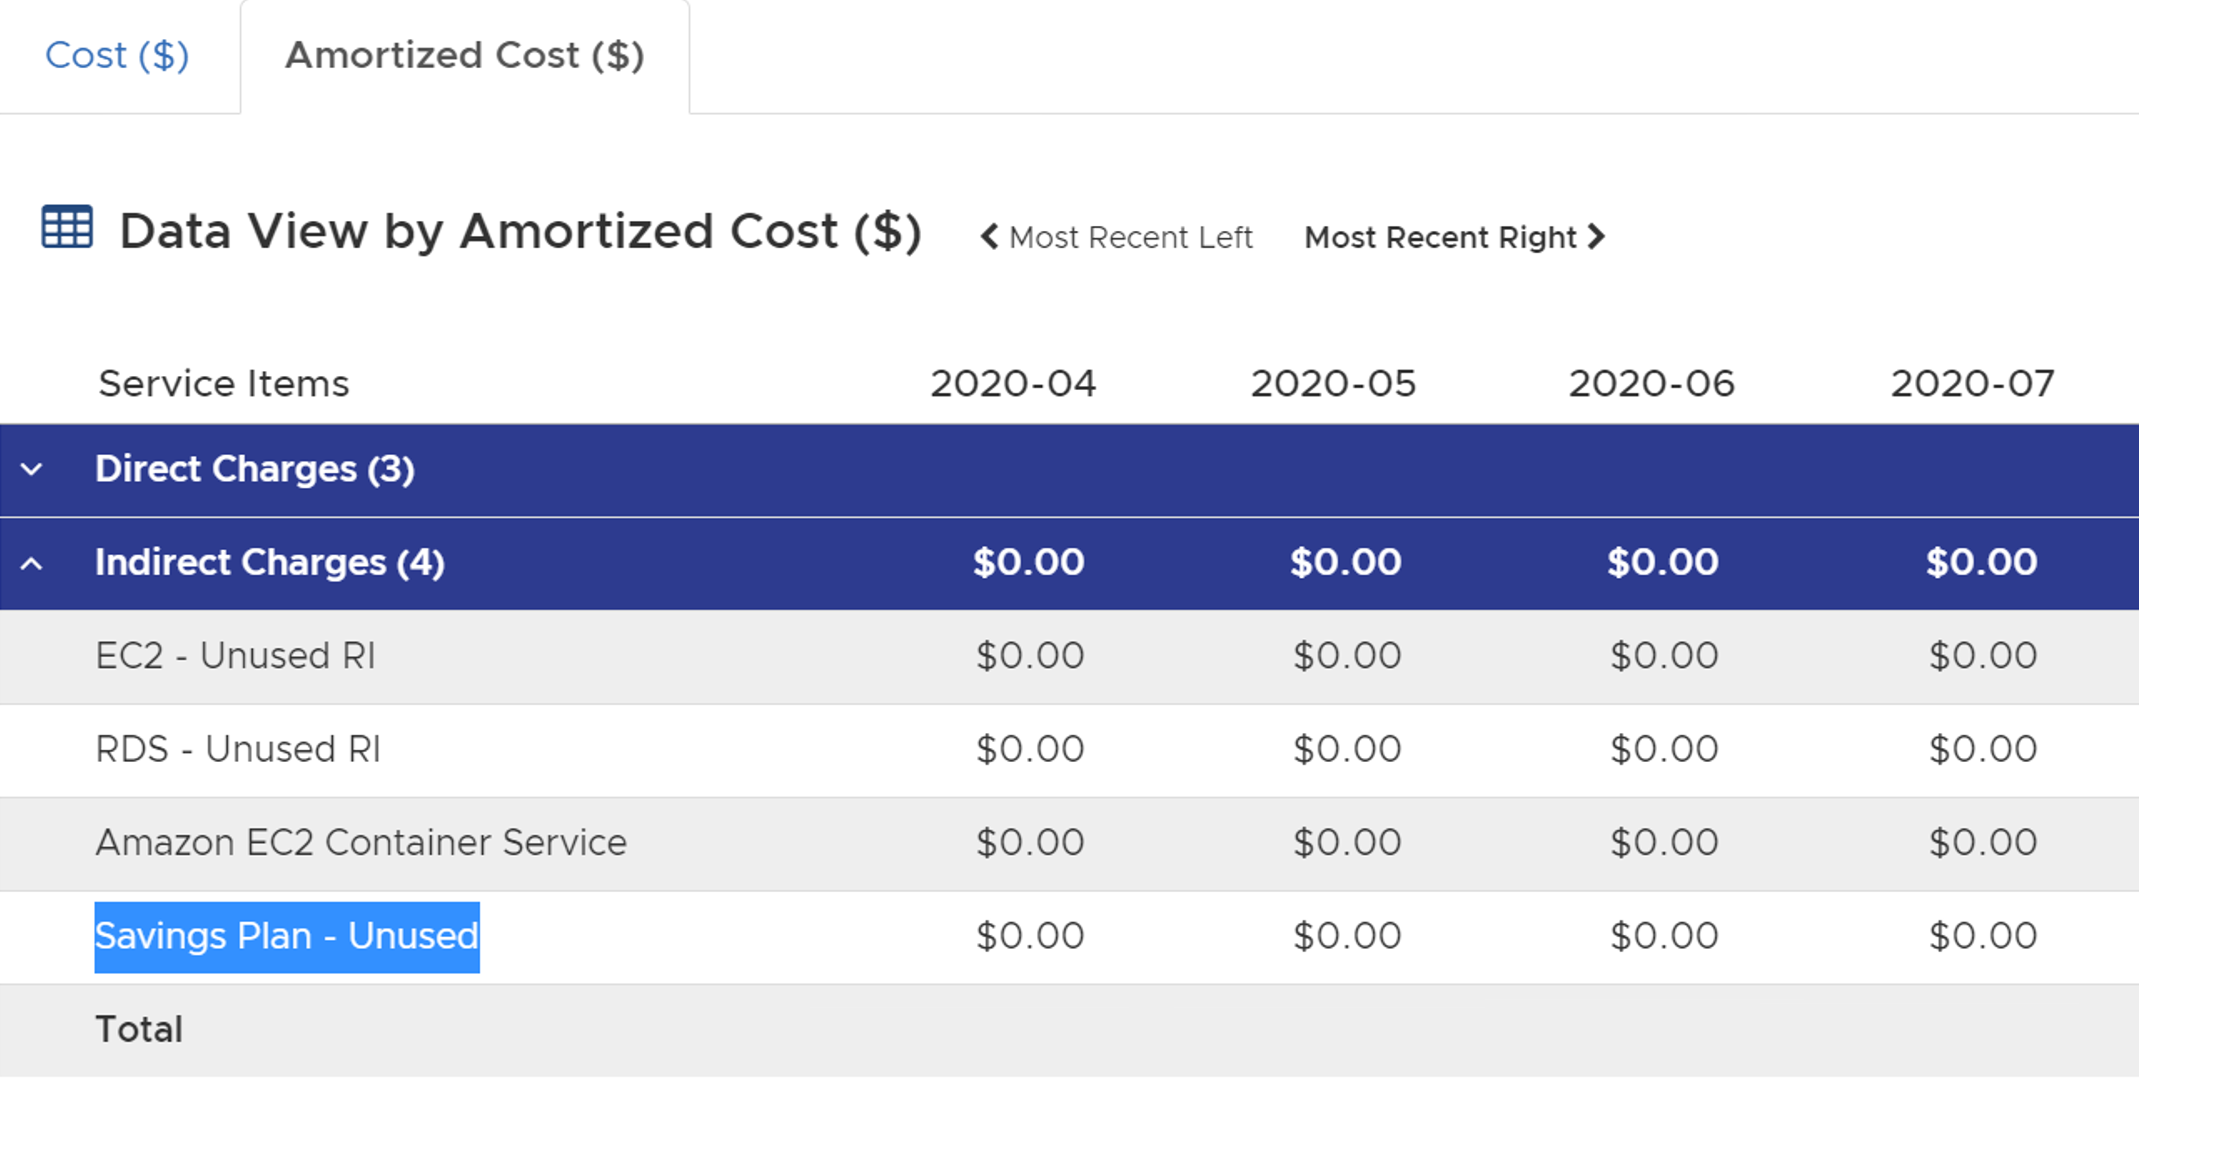2223x1152 pixels.
Task: Click the 2020-04 column header
Action: [1012, 384]
